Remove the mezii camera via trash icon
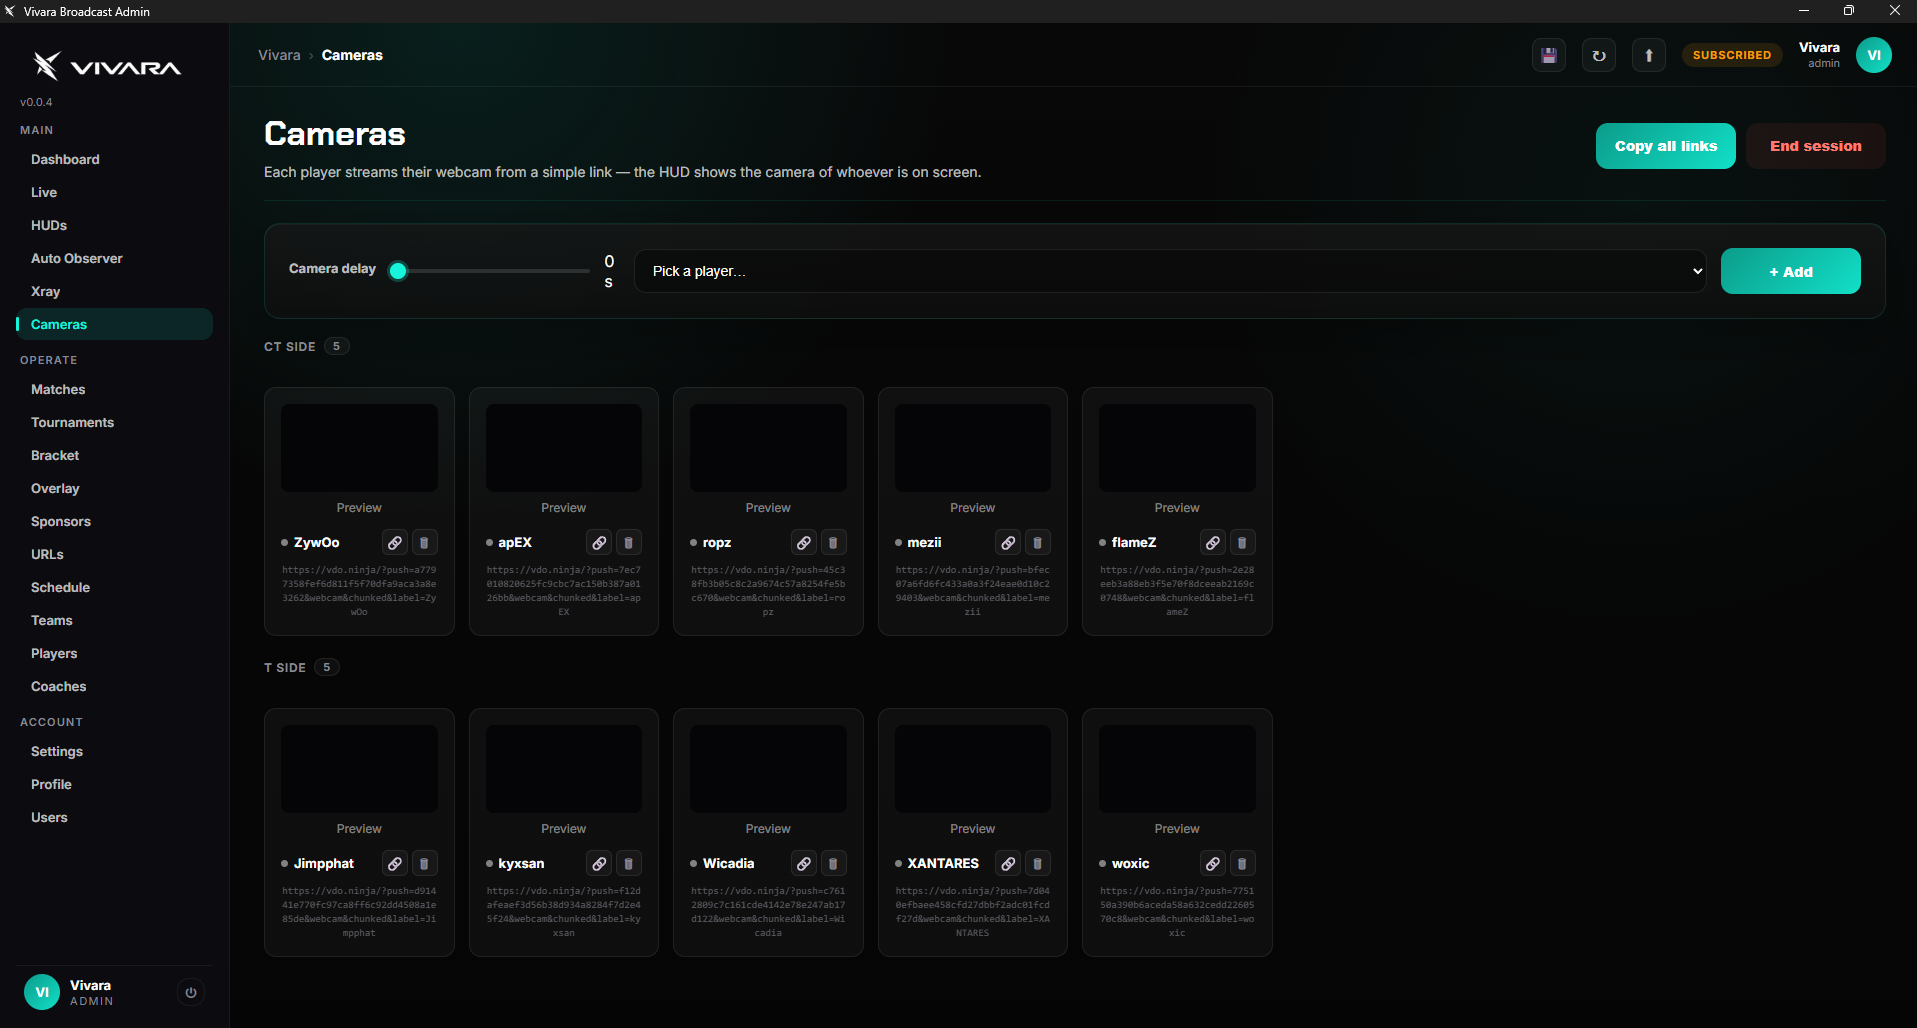Viewport: 1917px width, 1028px height. click(1038, 542)
